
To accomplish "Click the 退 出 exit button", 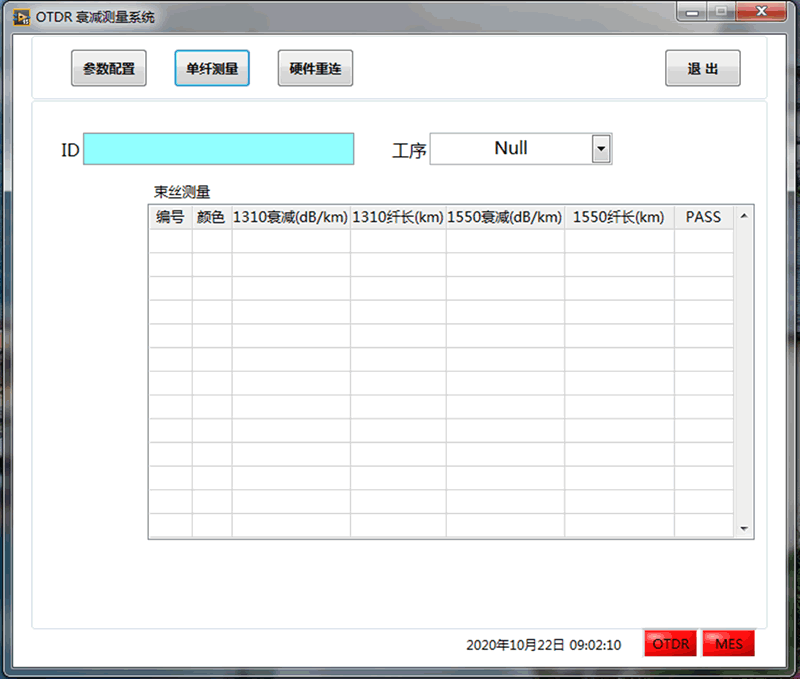I will 703,68.
